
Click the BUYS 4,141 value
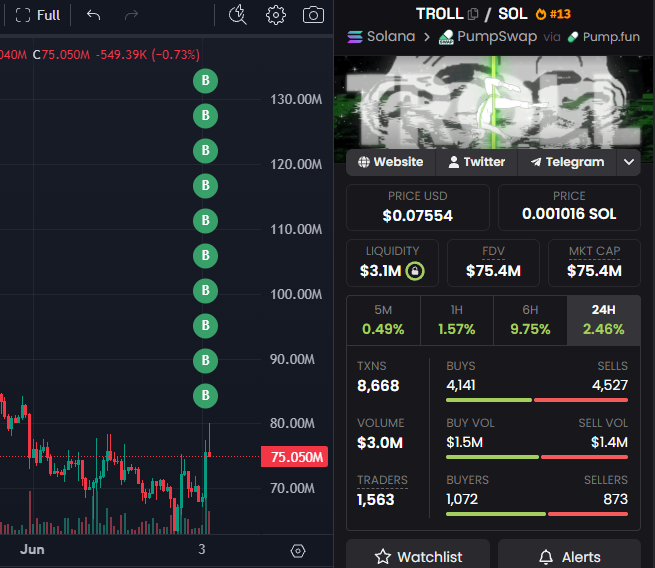point(461,385)
